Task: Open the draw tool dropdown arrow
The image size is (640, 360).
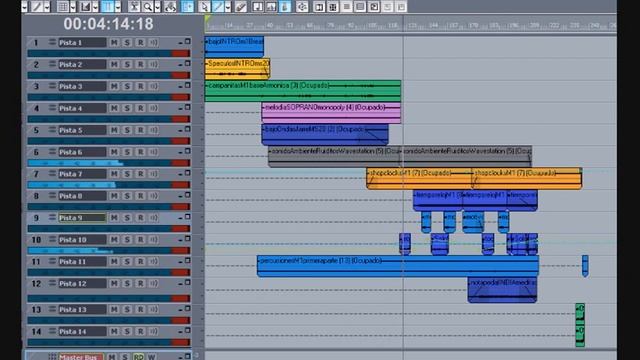Action: [x=47, y=7]
